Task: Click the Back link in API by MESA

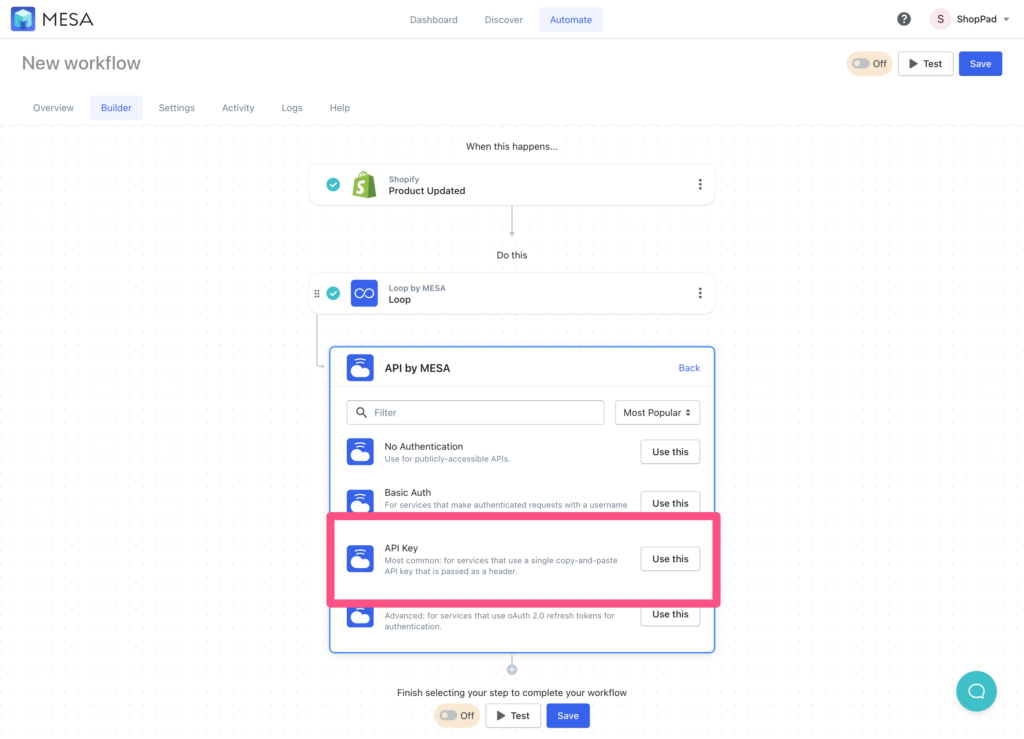Action: click(x=689, y=367)
